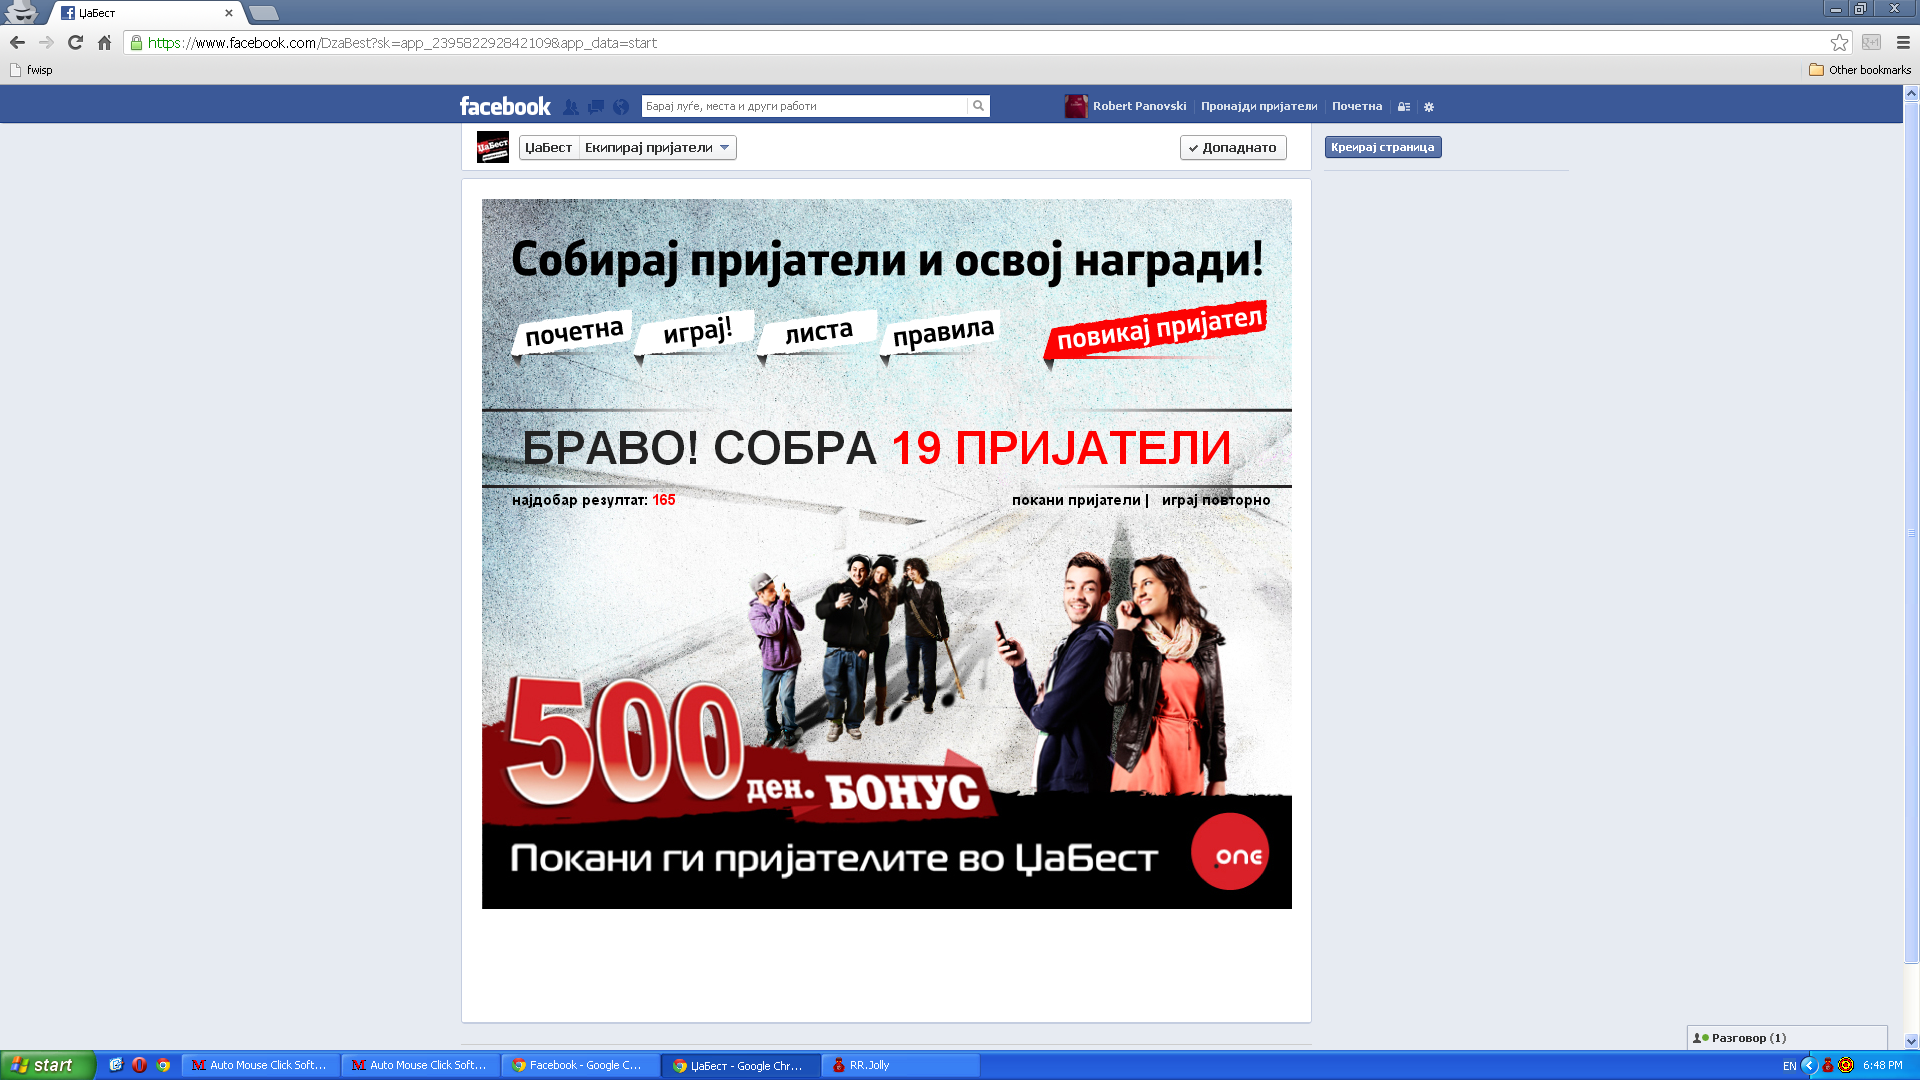Viewport: 1920px width, 1080px height.
Task: Open the account settings gear icon
Action: (1429, 107)
